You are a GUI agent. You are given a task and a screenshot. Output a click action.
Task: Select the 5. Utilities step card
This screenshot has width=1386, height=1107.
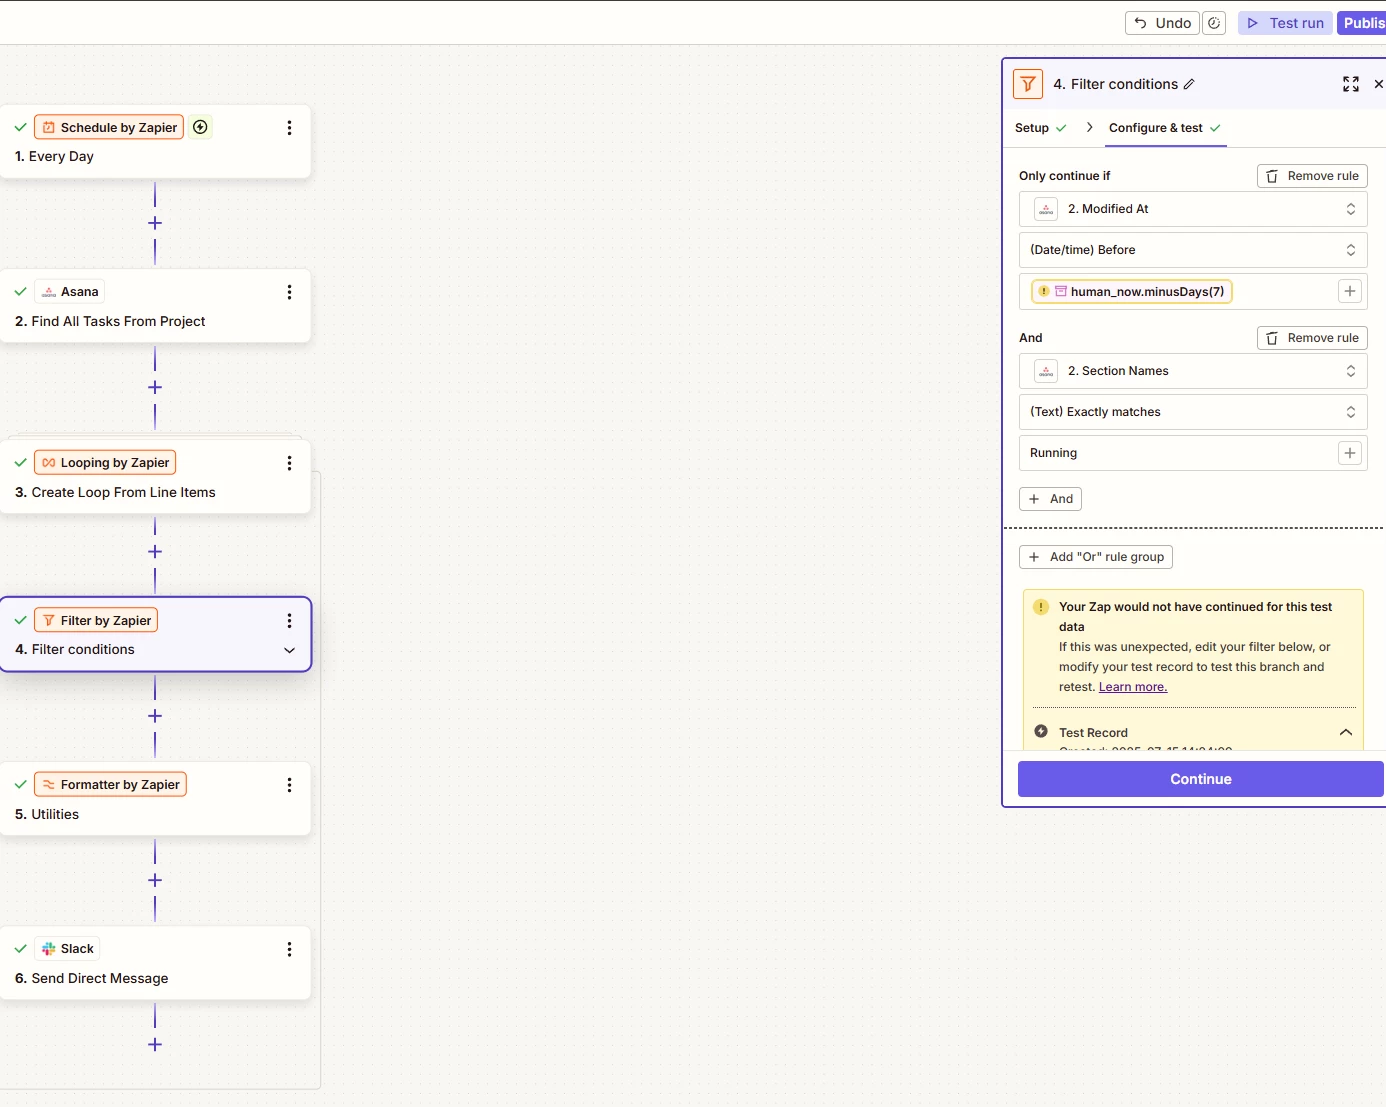[155, 799]
